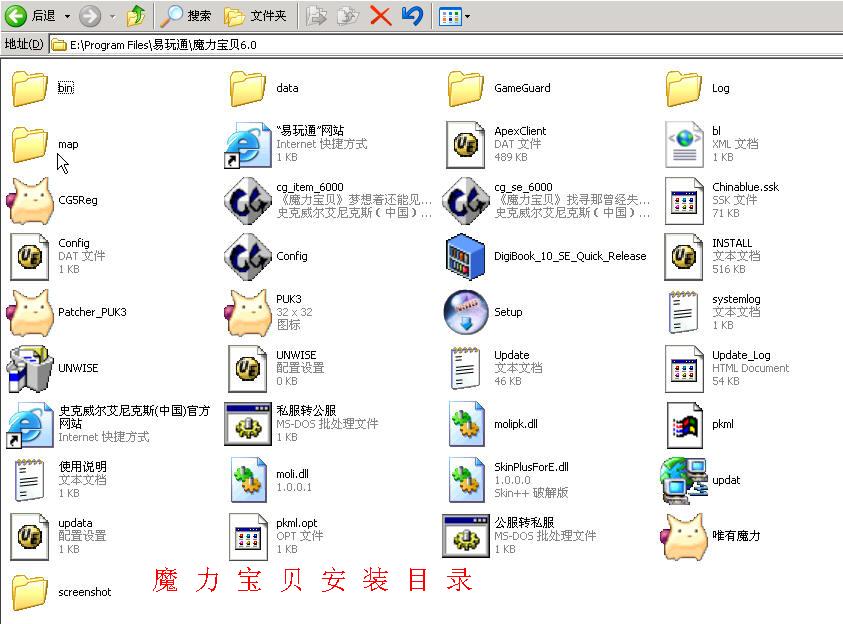The width and height of the screenshot is (843, 624).
Task: Select the data folder
Action: (x=263, y=88)
